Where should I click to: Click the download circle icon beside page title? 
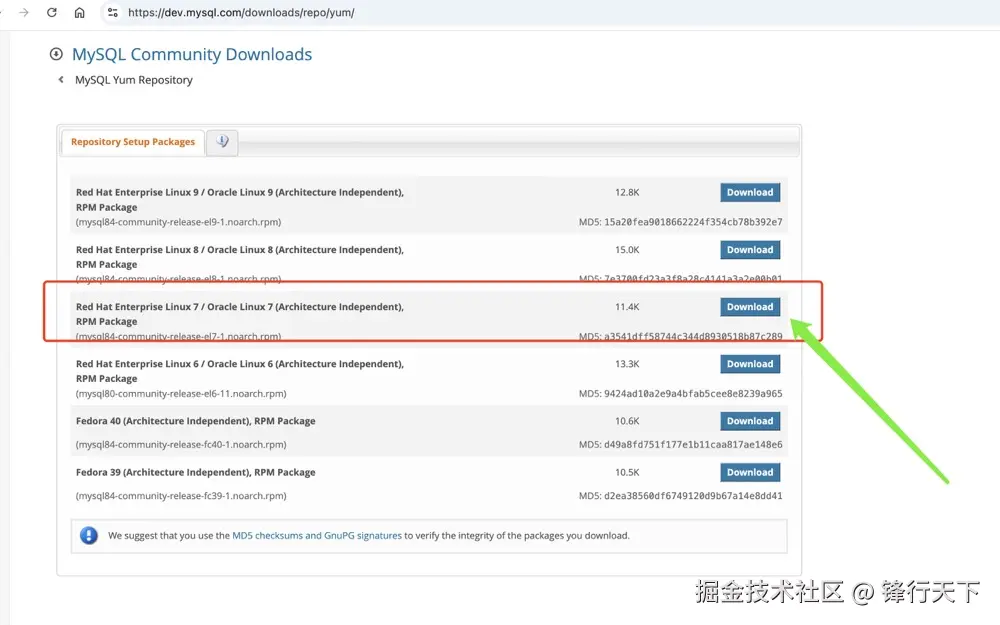click(x=56, y=54)
